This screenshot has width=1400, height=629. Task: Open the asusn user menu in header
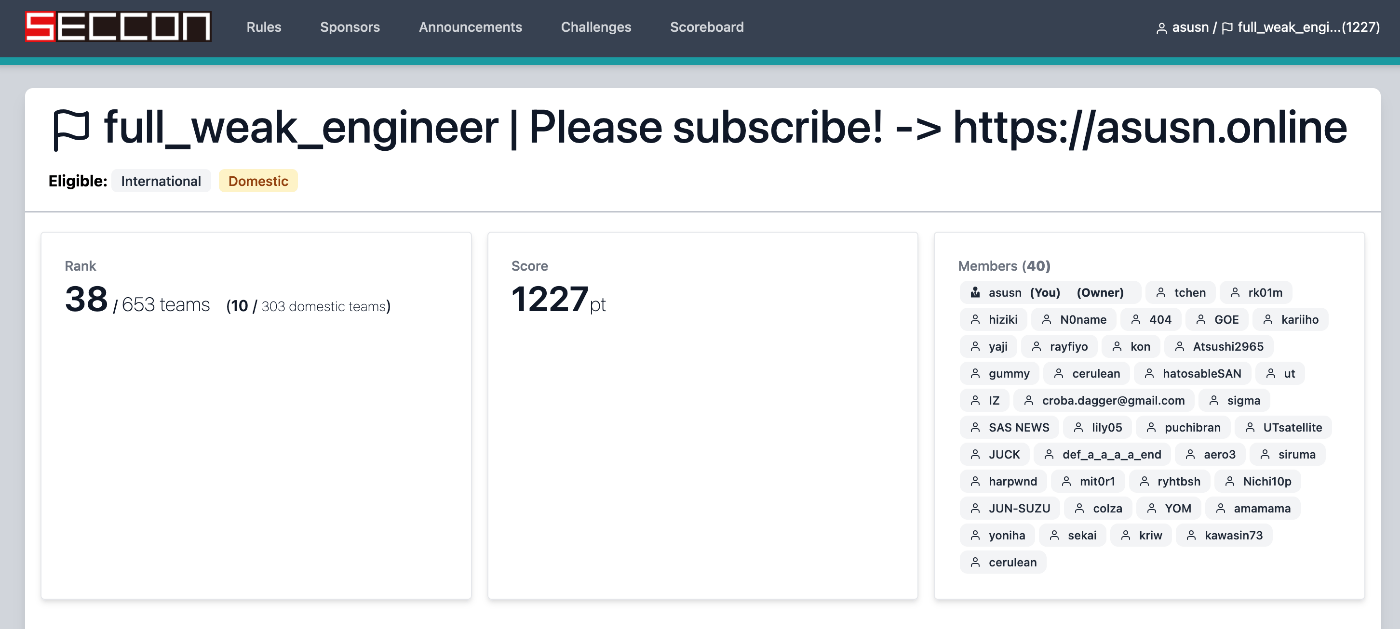pyautogui.click(x=1181, y=28)
